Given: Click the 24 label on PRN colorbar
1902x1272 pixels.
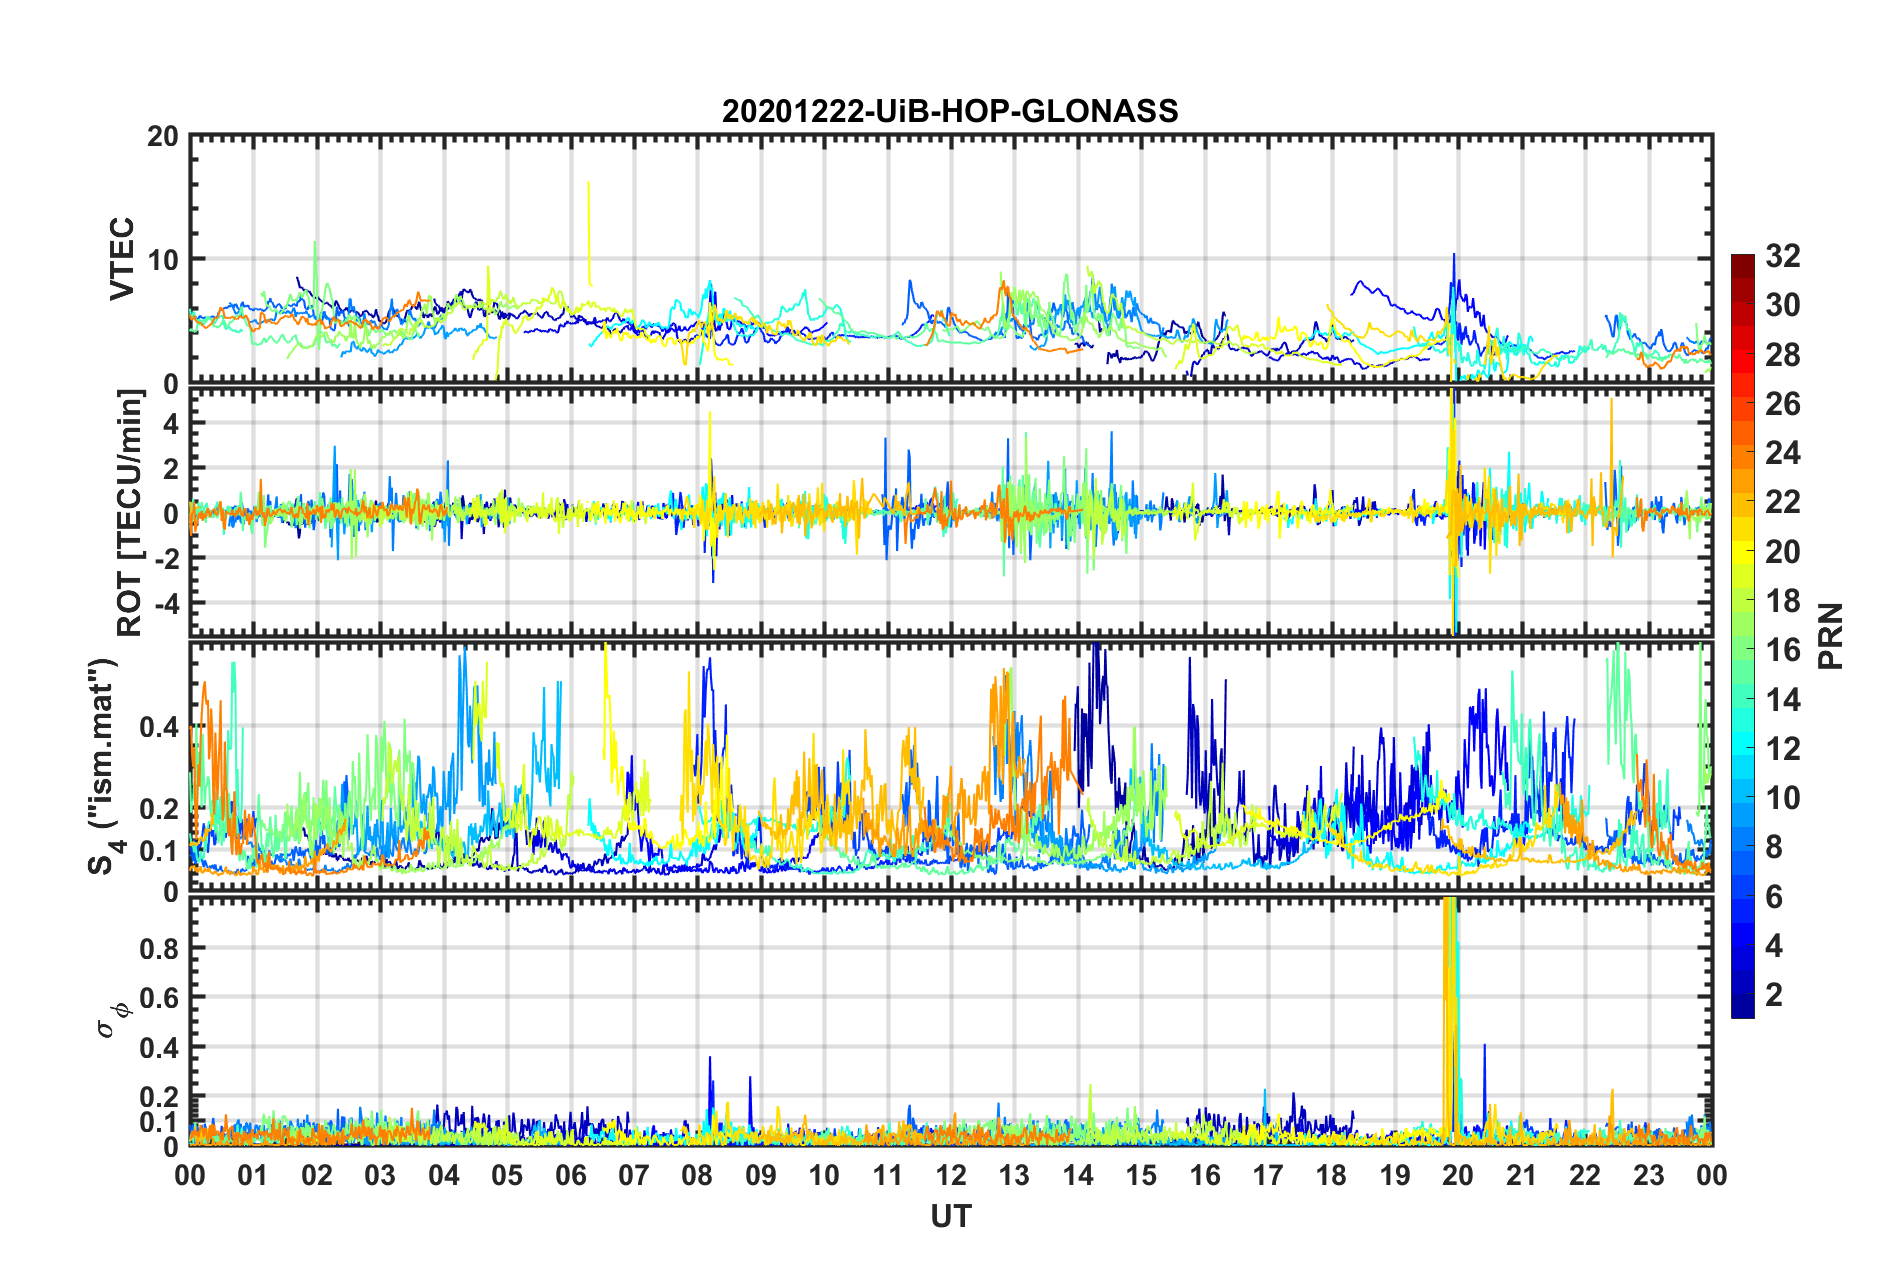Looking at the screenshot, I should 1782,453.
